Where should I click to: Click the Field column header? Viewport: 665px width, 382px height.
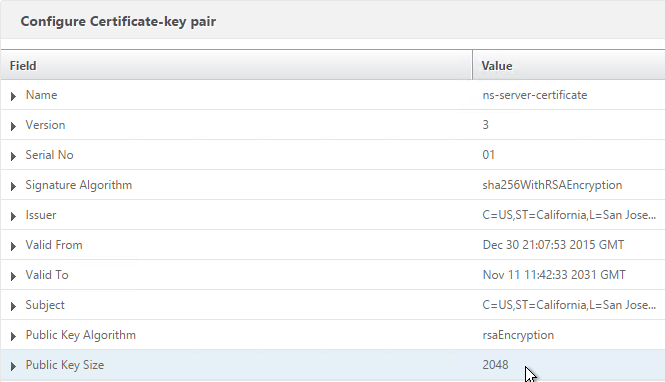(236, 65)
